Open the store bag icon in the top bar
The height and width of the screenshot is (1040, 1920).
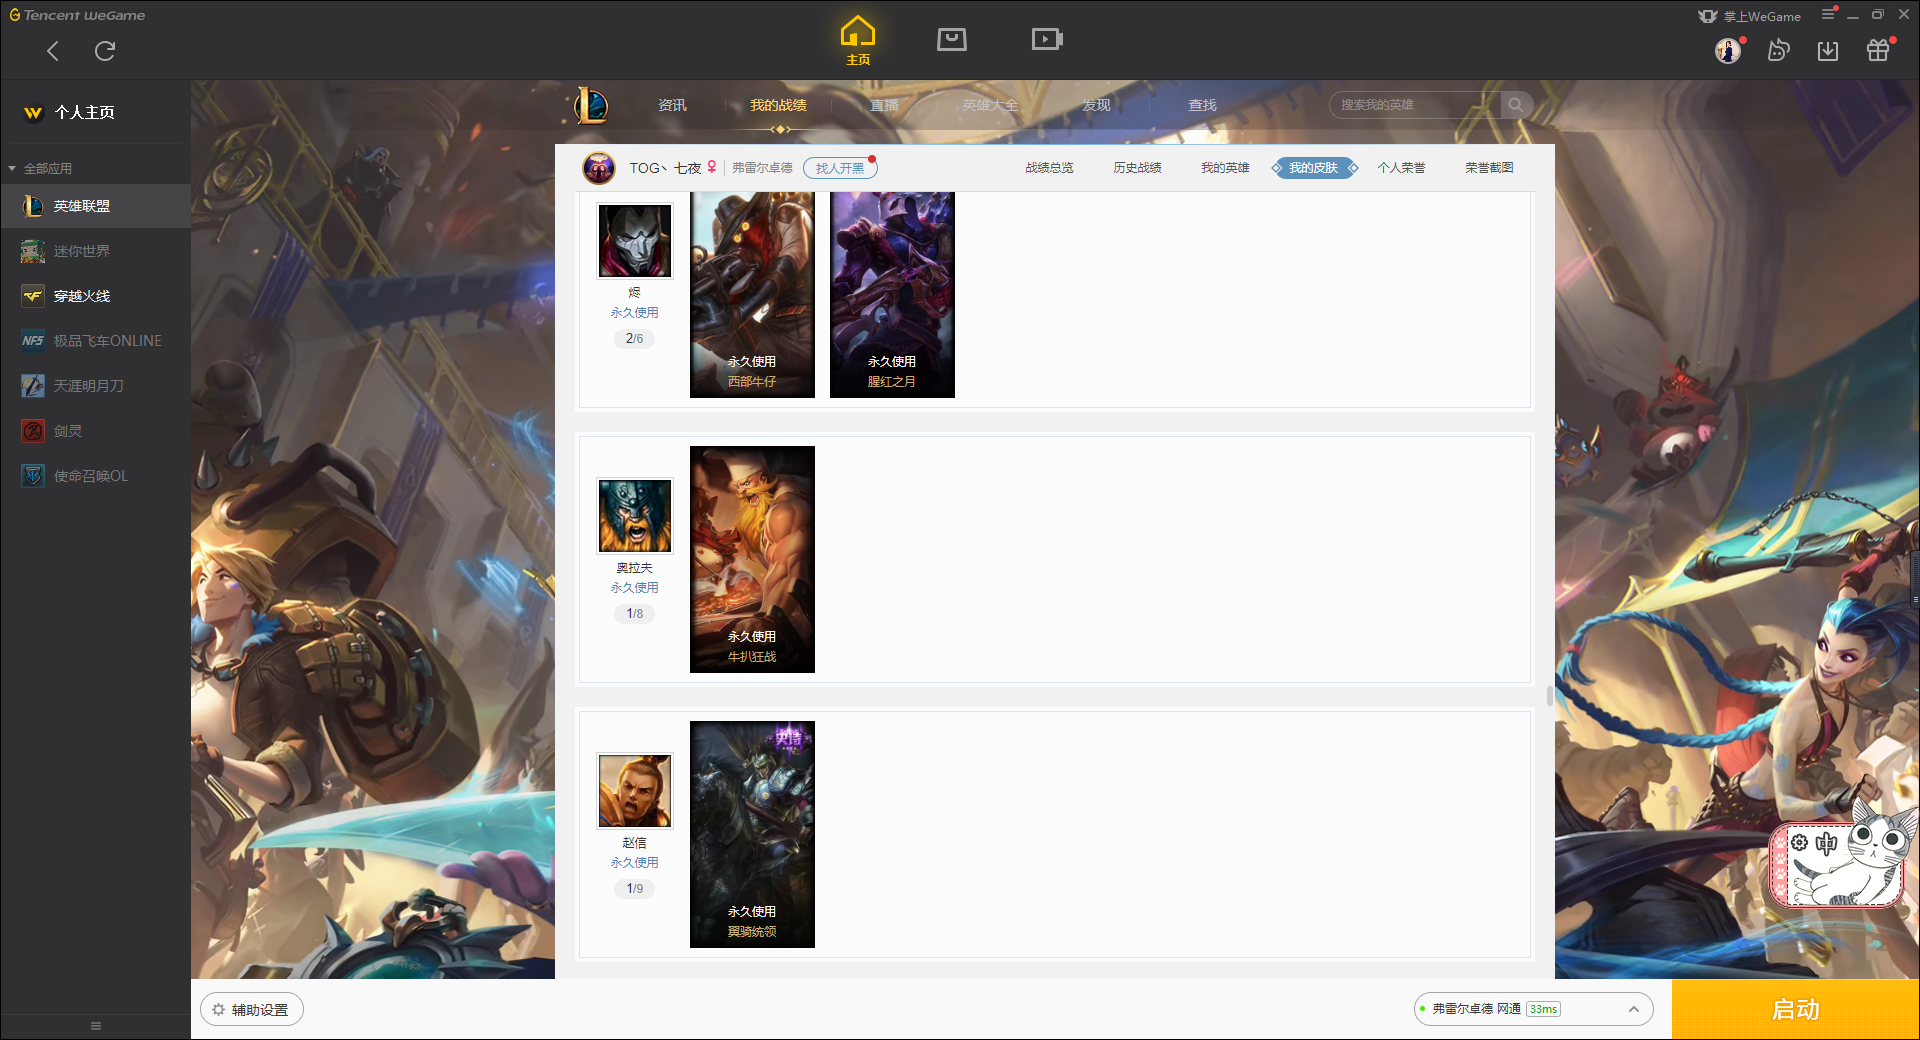[x=952, y=39]
